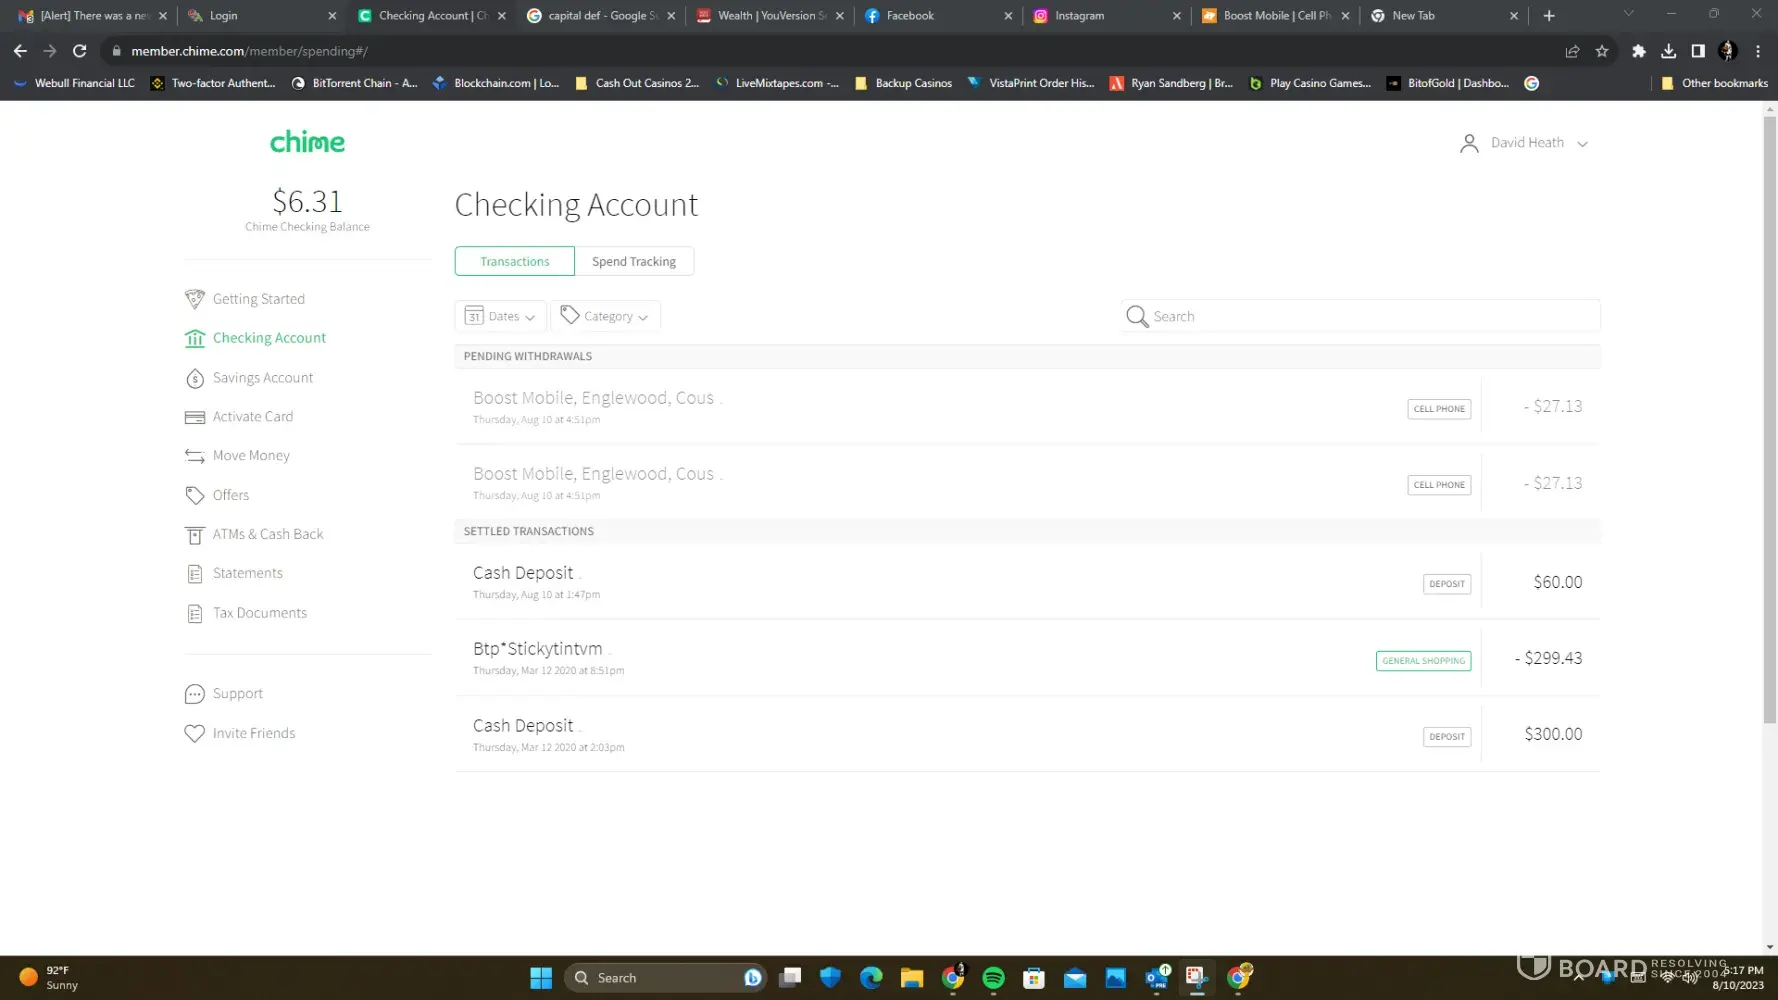Click the GENERAL SHOPPING category tag

1423,661
